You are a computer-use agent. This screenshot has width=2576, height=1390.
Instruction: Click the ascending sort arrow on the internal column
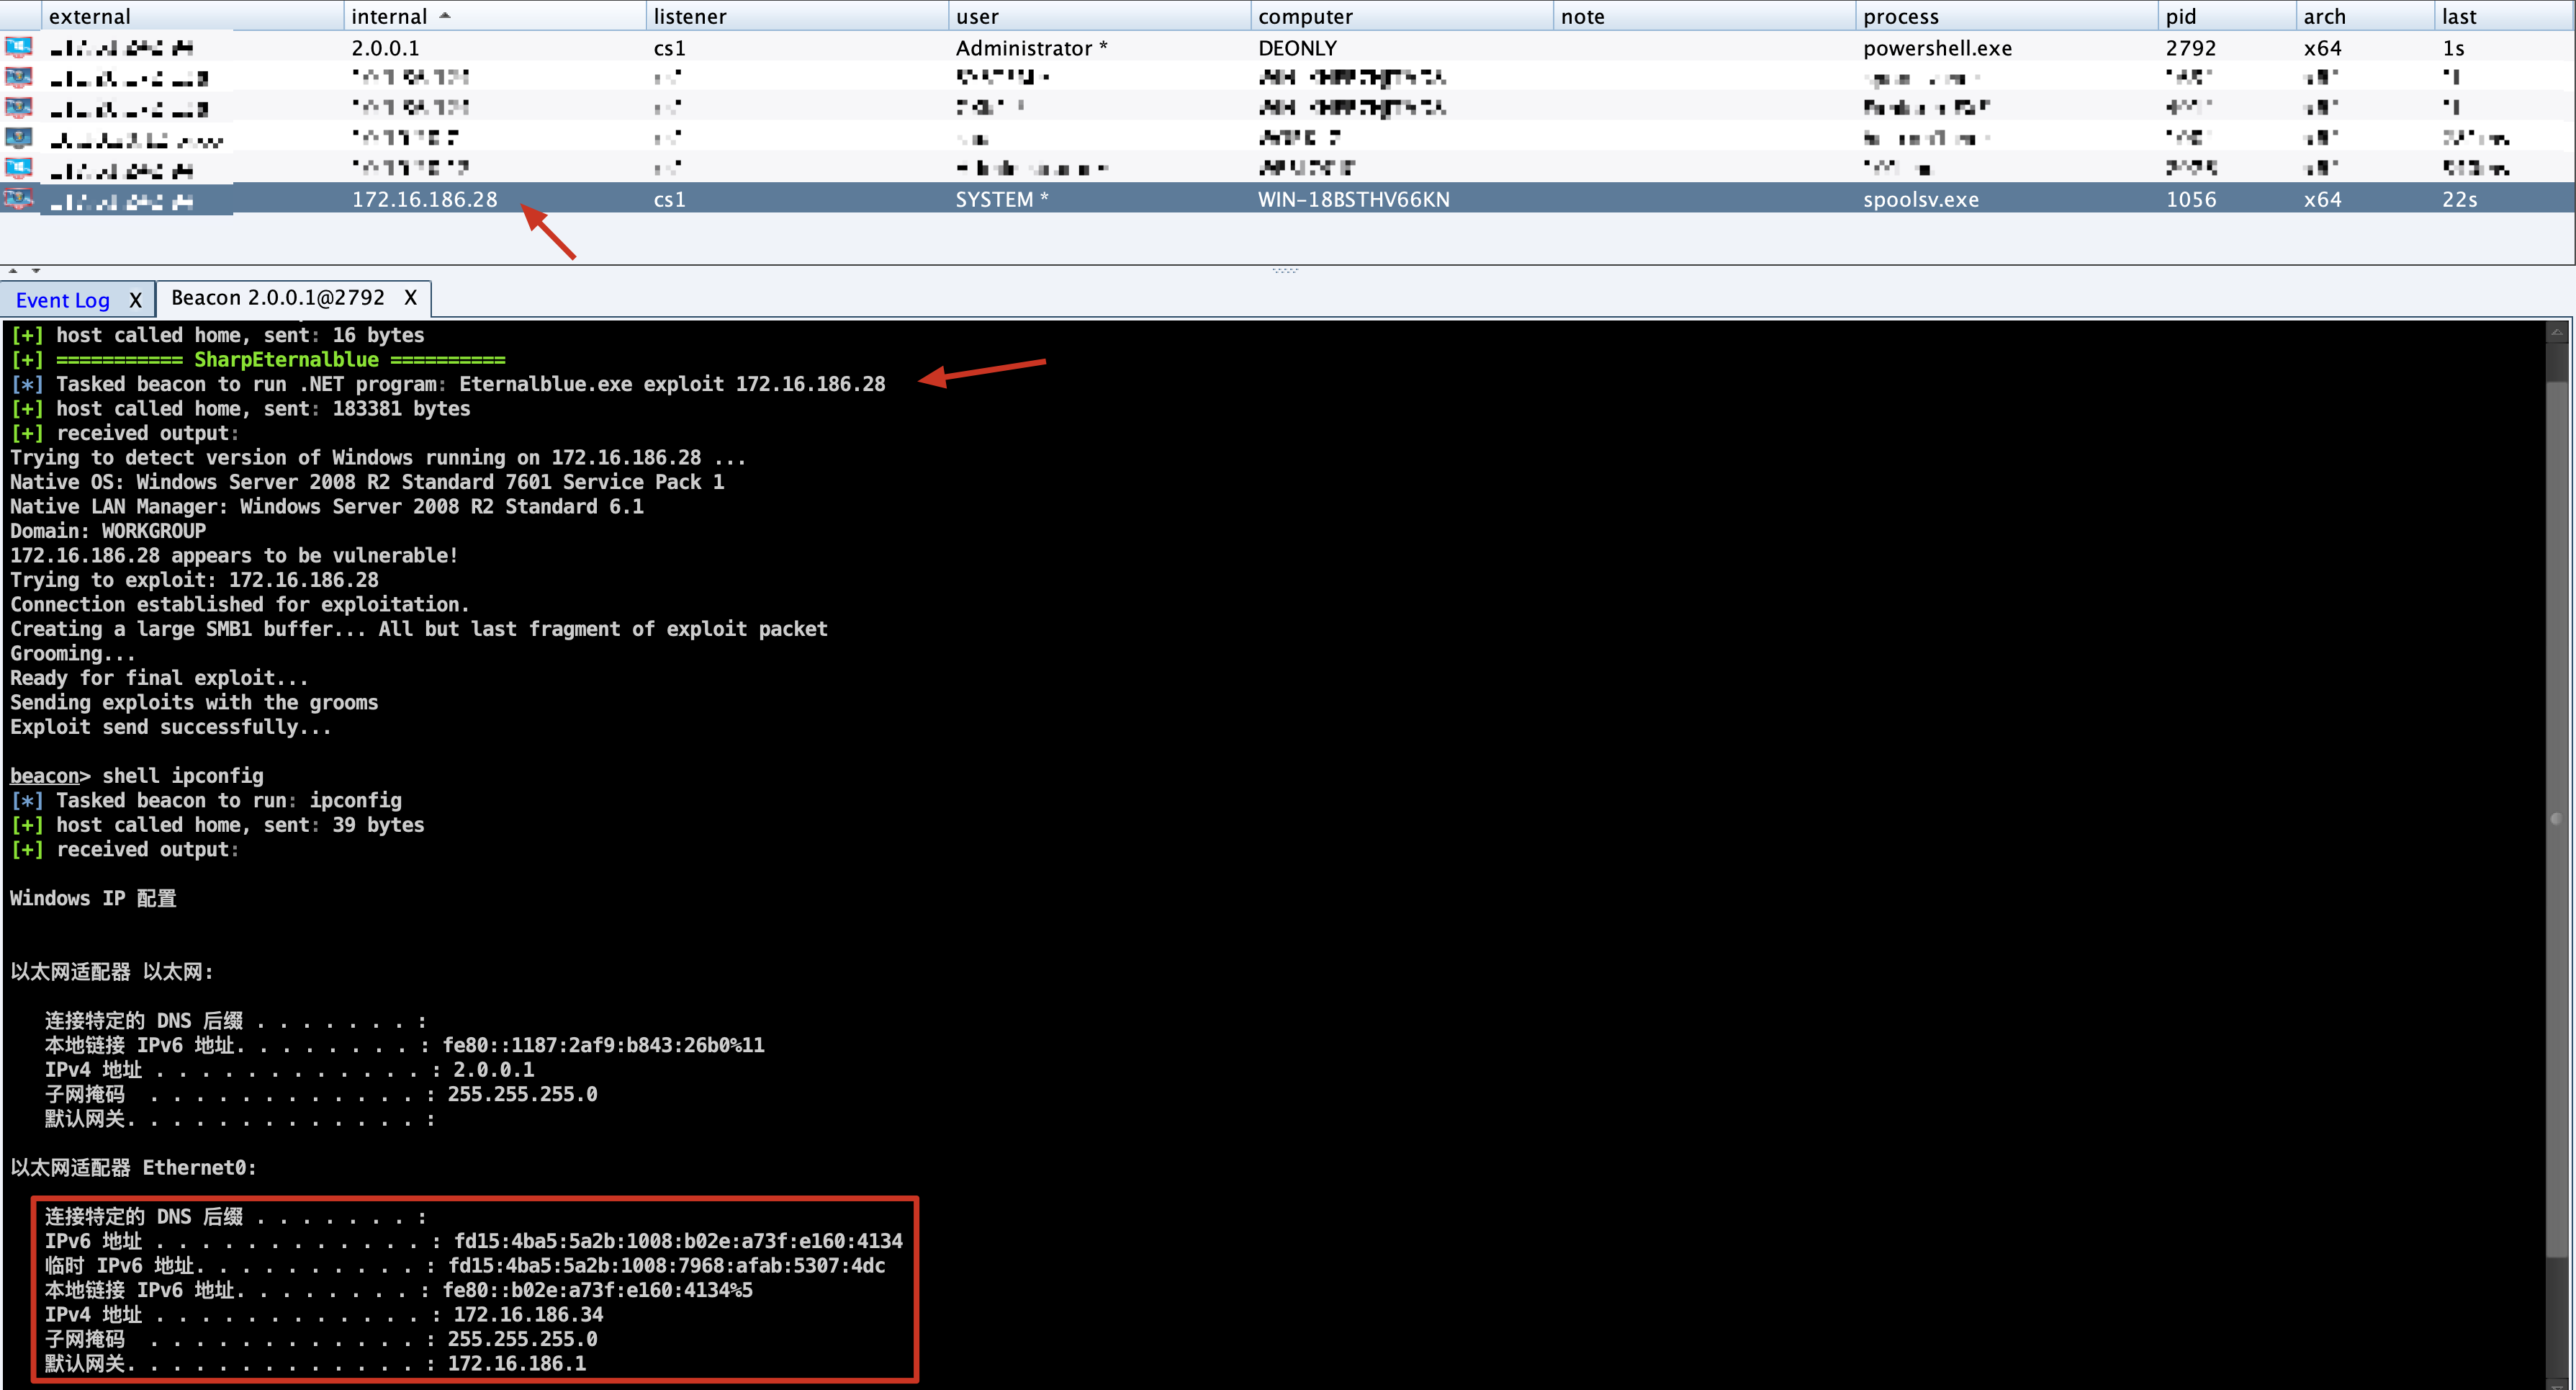445,15
